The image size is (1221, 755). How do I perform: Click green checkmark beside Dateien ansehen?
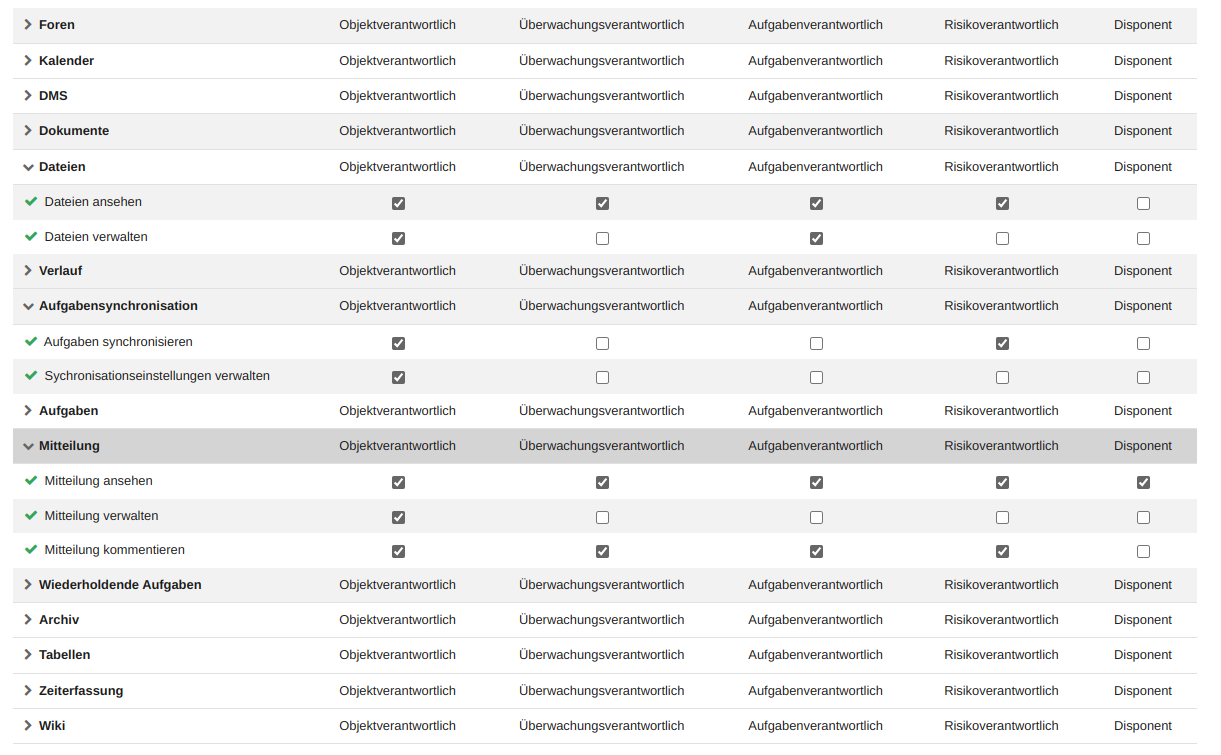(31, 202)
